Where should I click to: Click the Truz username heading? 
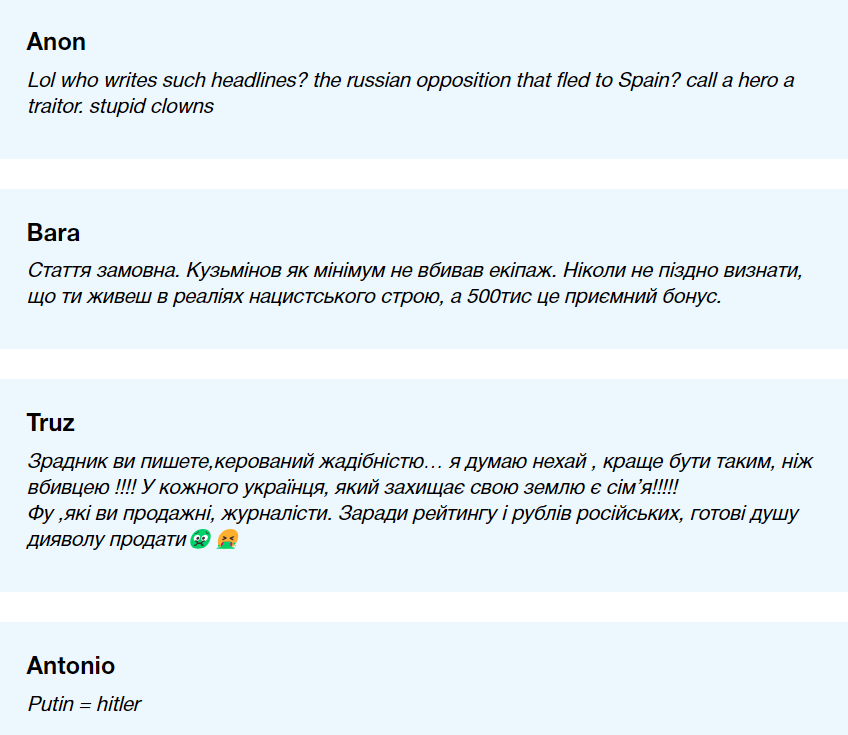point(50,422)
